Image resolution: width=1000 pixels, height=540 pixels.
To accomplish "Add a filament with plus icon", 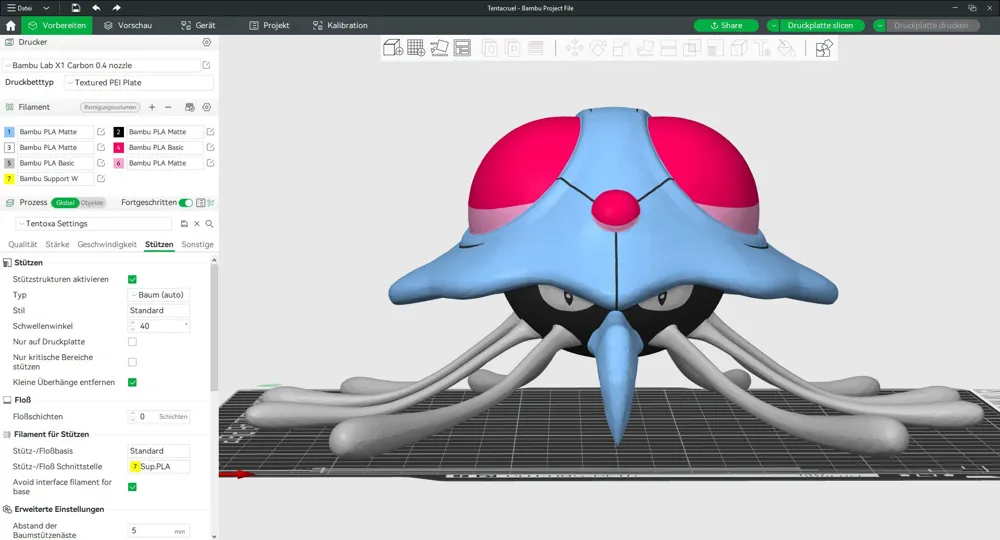I will (x=152, y=107).
